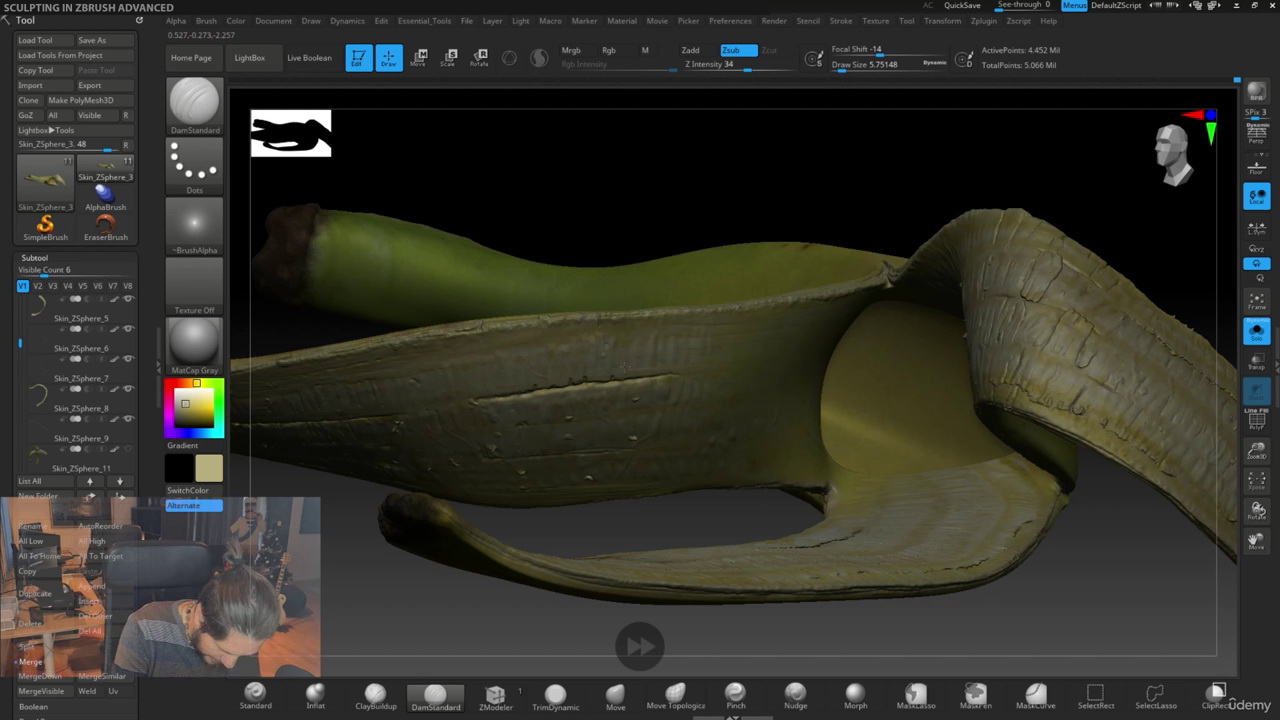Pick the Morph brush icon

tap(855, 697)
